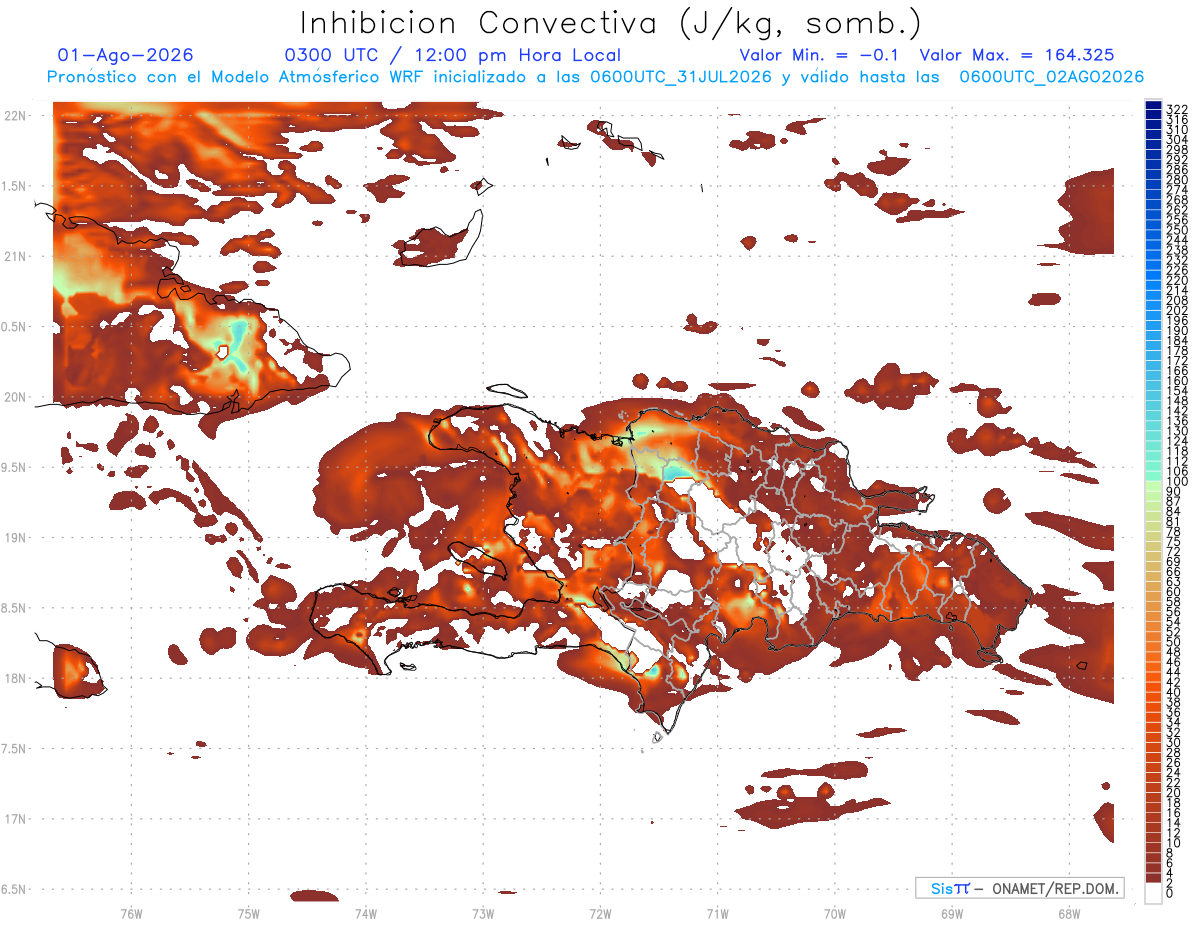Click the '74W' longitude label

365,913
